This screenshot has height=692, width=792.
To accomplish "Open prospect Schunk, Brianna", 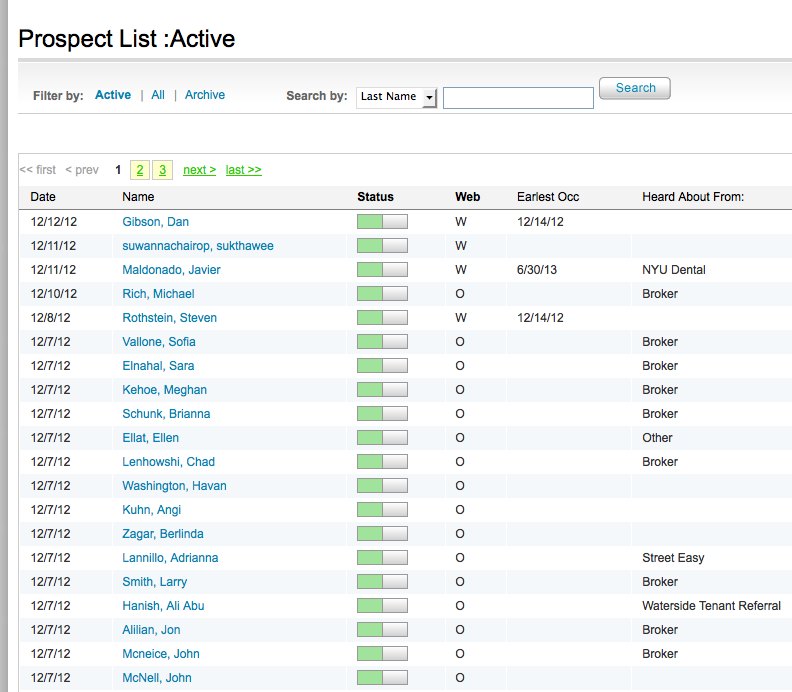I will [x=166, y=414].
